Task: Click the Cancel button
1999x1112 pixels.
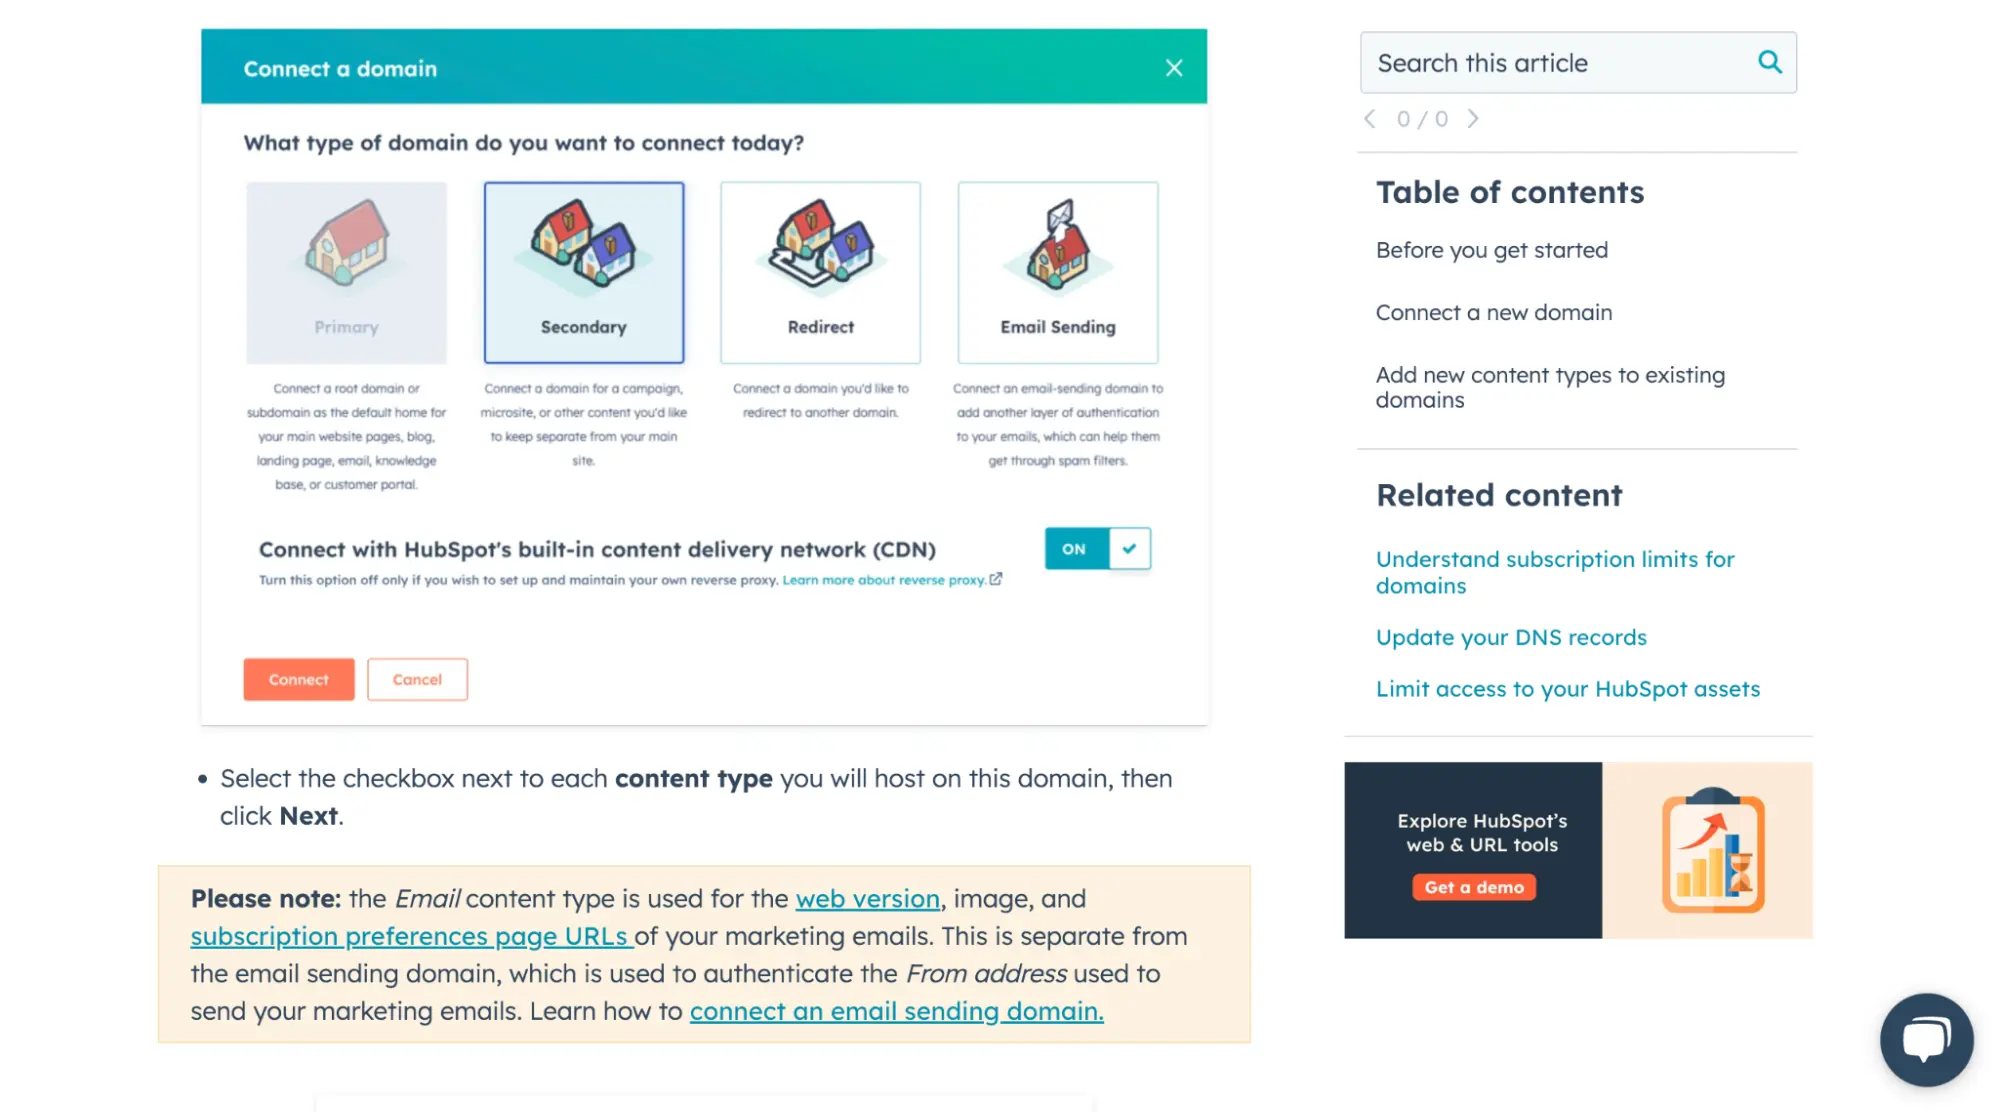Action: (x=418, y=678)
